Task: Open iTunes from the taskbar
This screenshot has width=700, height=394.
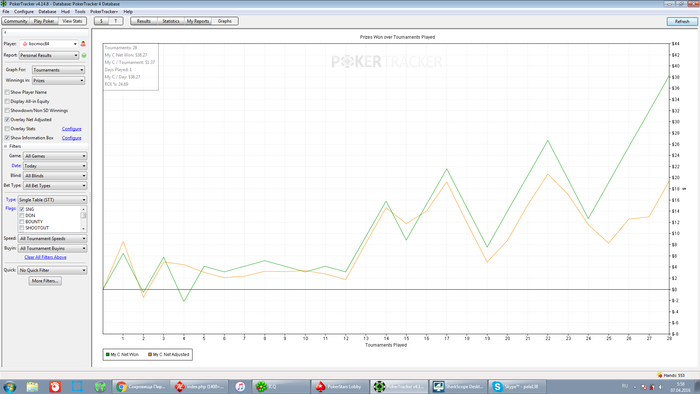Action: coord(240,386)
